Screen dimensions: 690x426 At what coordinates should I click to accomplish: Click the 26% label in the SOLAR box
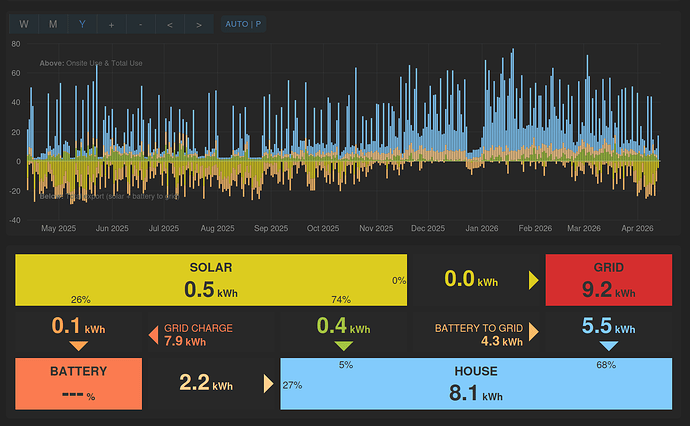[x=81, y=300]
